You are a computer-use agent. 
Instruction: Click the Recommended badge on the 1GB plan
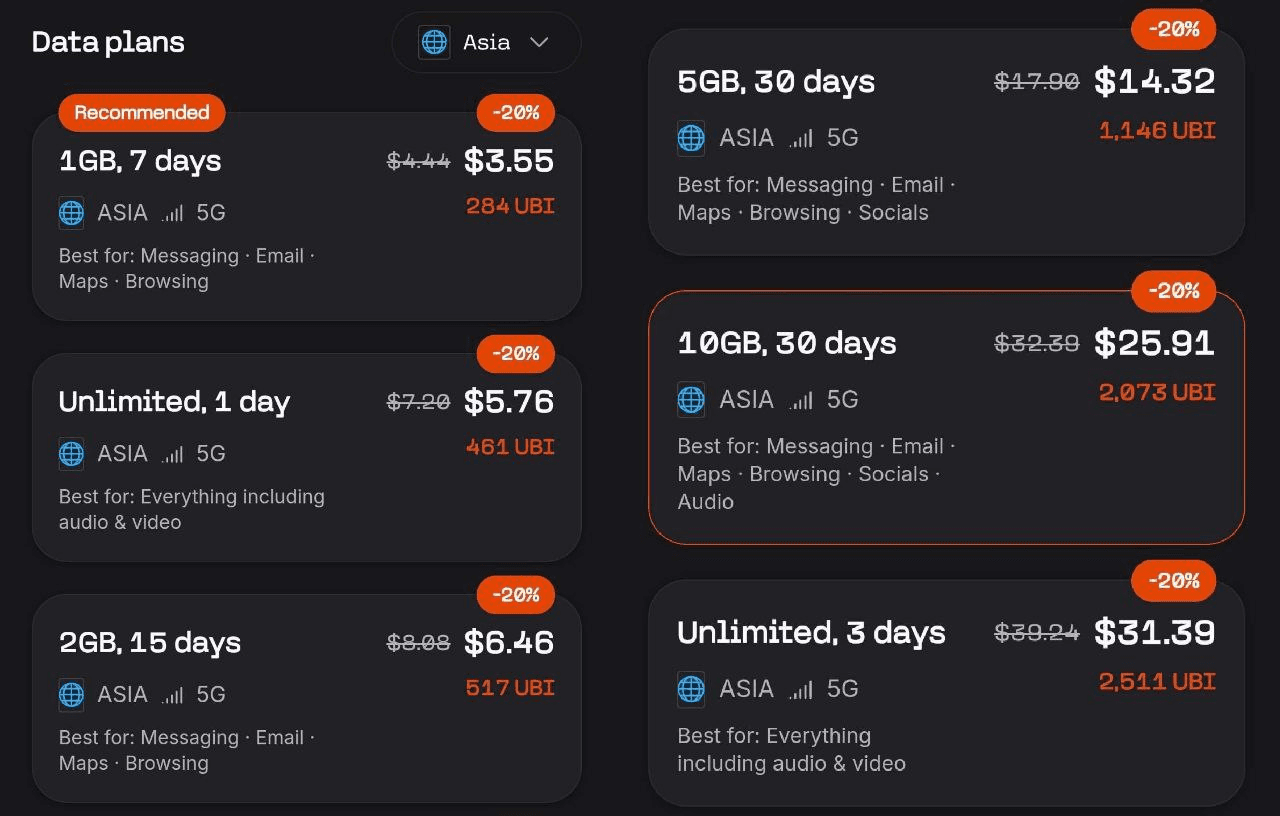tap(142, 112)
